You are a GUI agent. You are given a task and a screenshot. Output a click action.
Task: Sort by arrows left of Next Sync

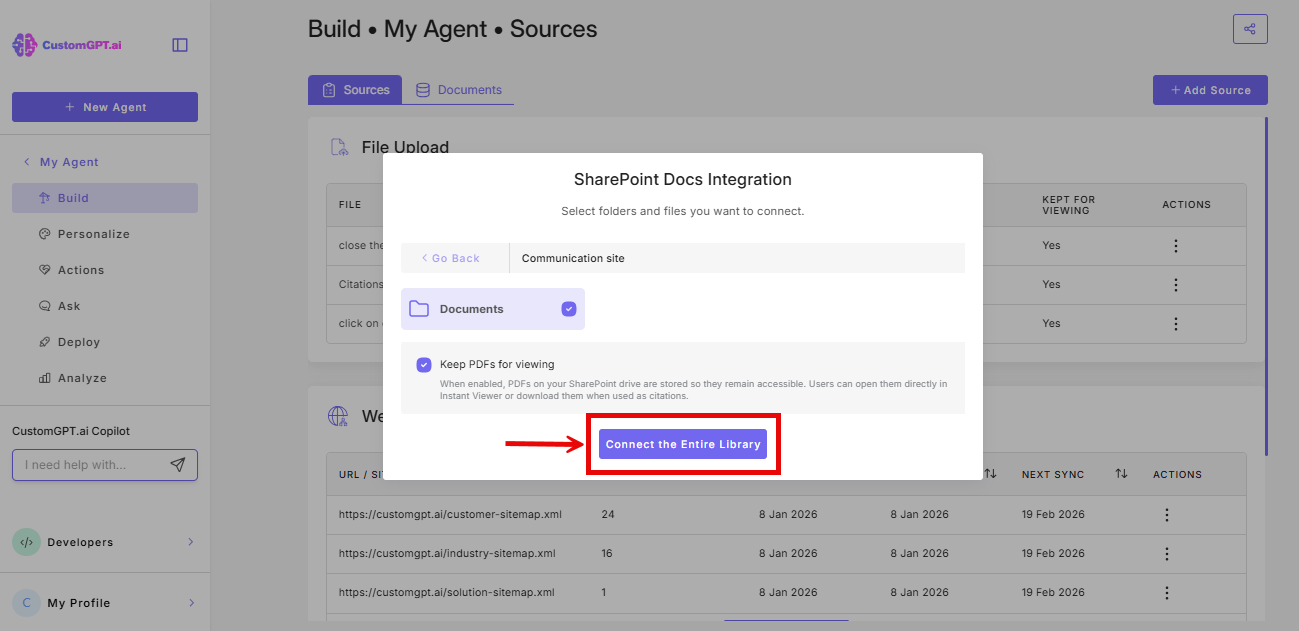pos(990,473)
